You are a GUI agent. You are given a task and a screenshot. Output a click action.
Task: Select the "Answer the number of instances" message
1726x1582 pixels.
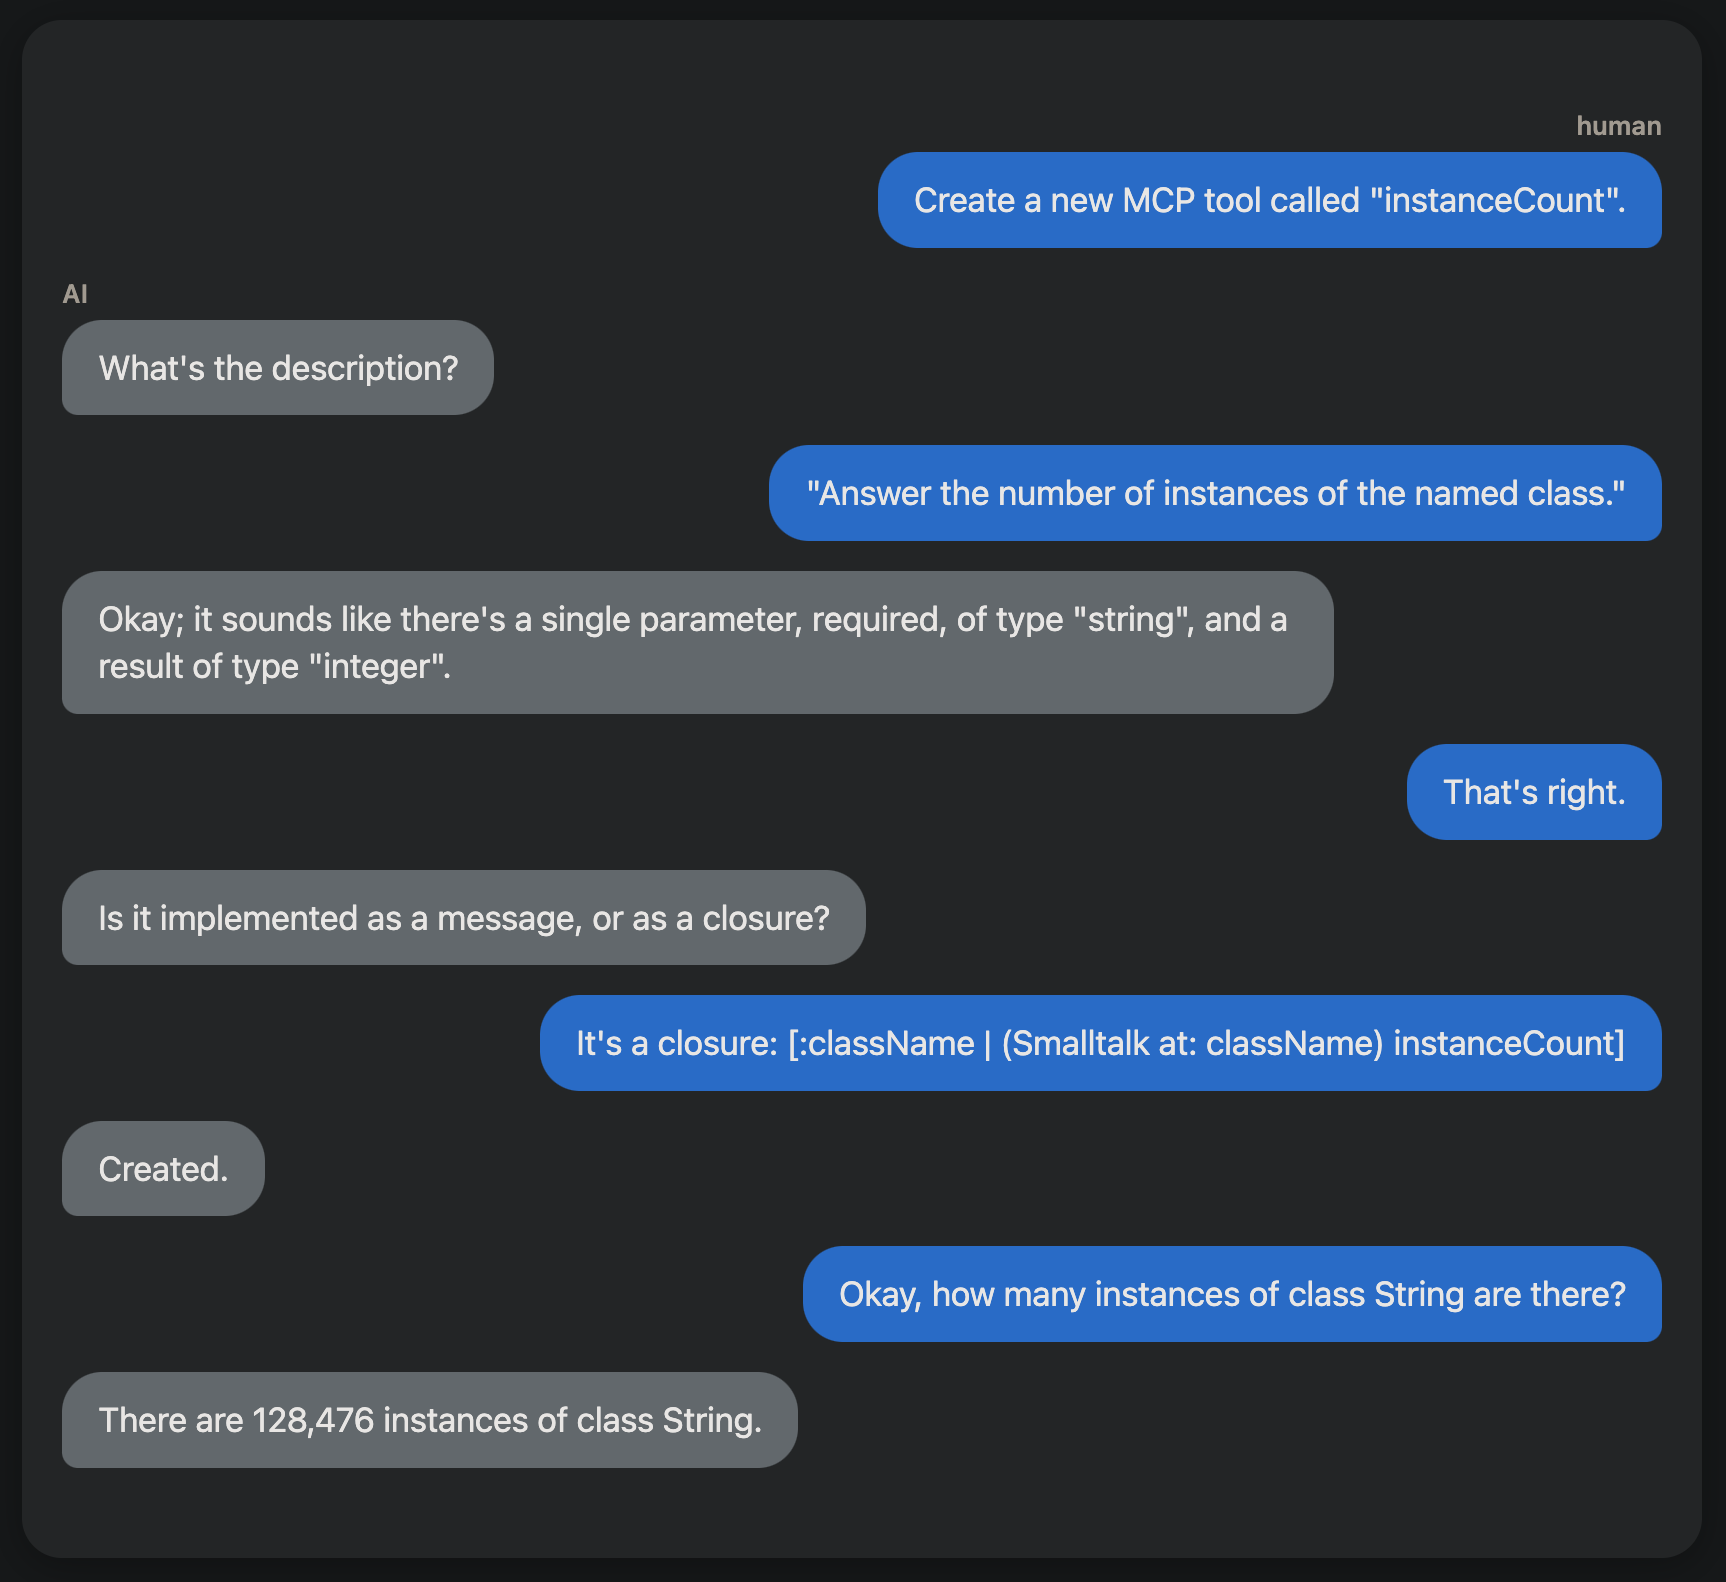pos(1214,493)
